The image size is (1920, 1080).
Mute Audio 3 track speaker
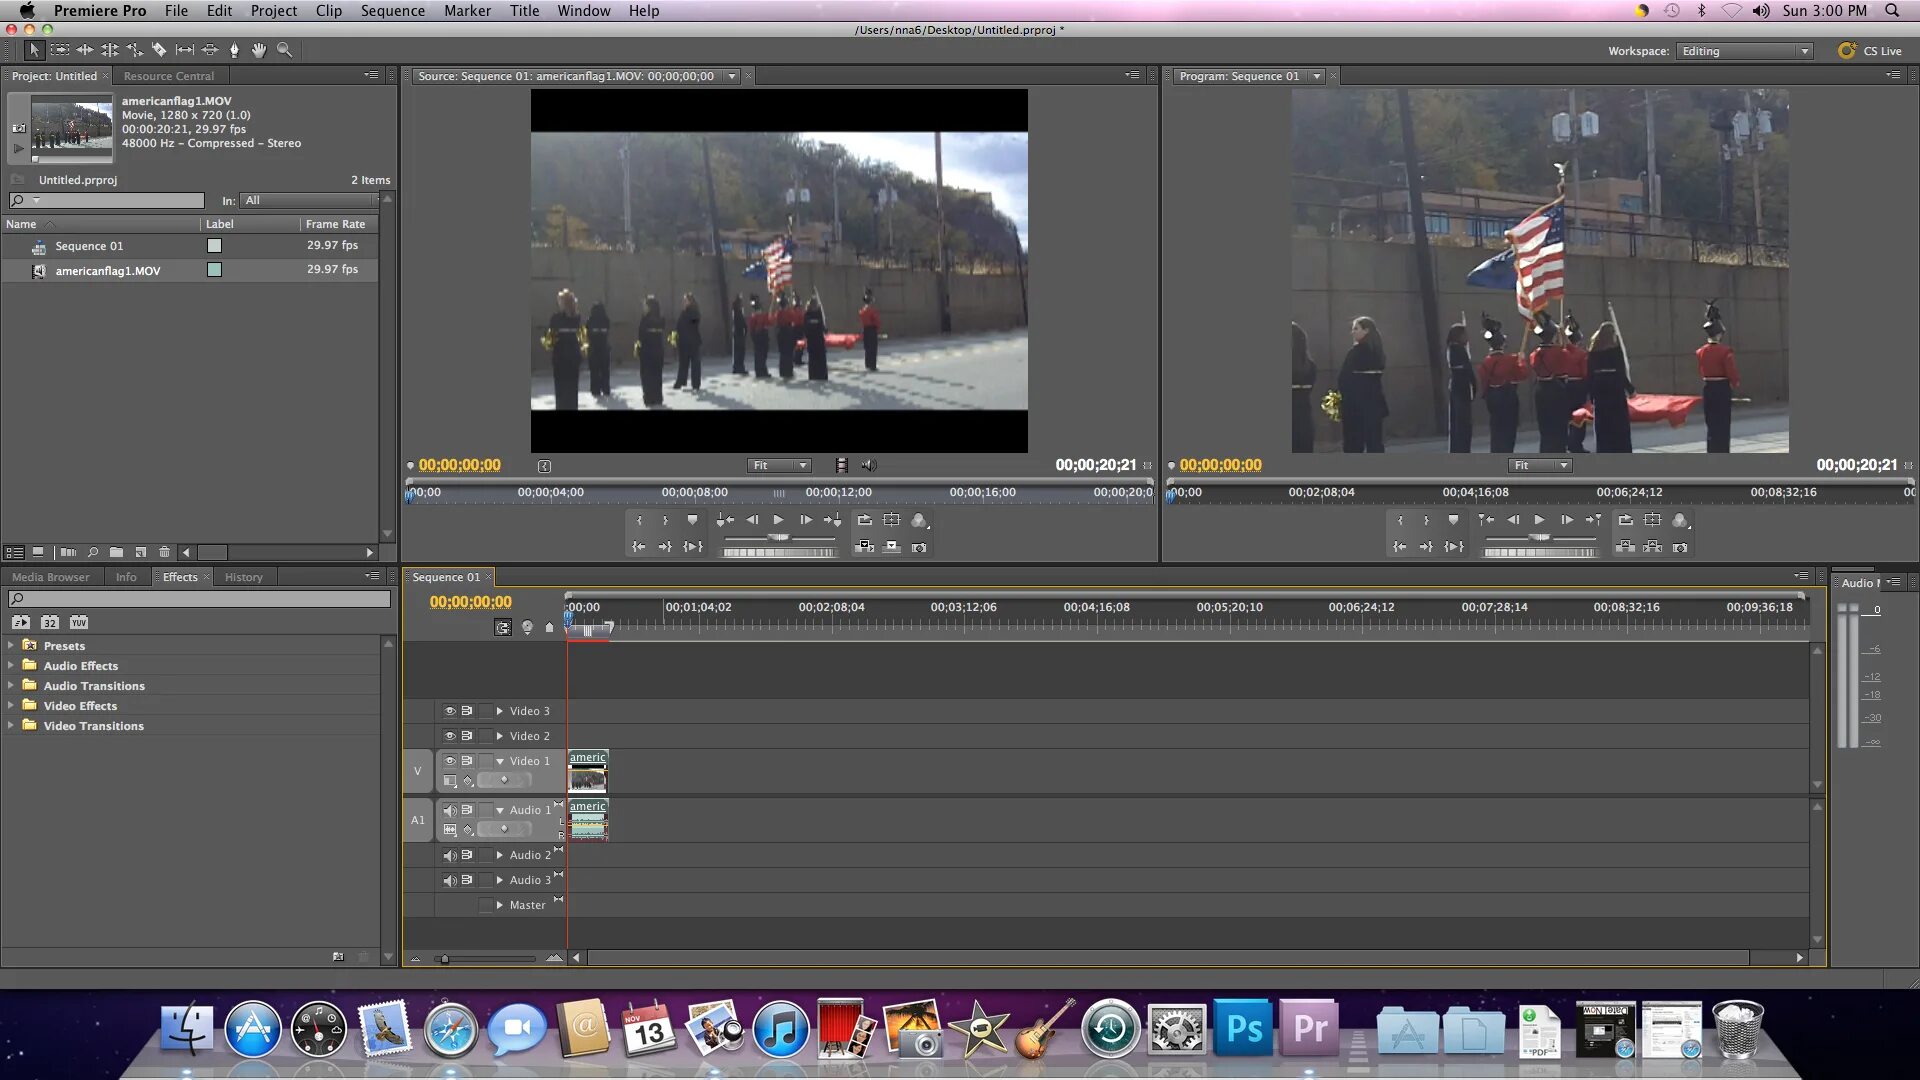tap(450, 880)
